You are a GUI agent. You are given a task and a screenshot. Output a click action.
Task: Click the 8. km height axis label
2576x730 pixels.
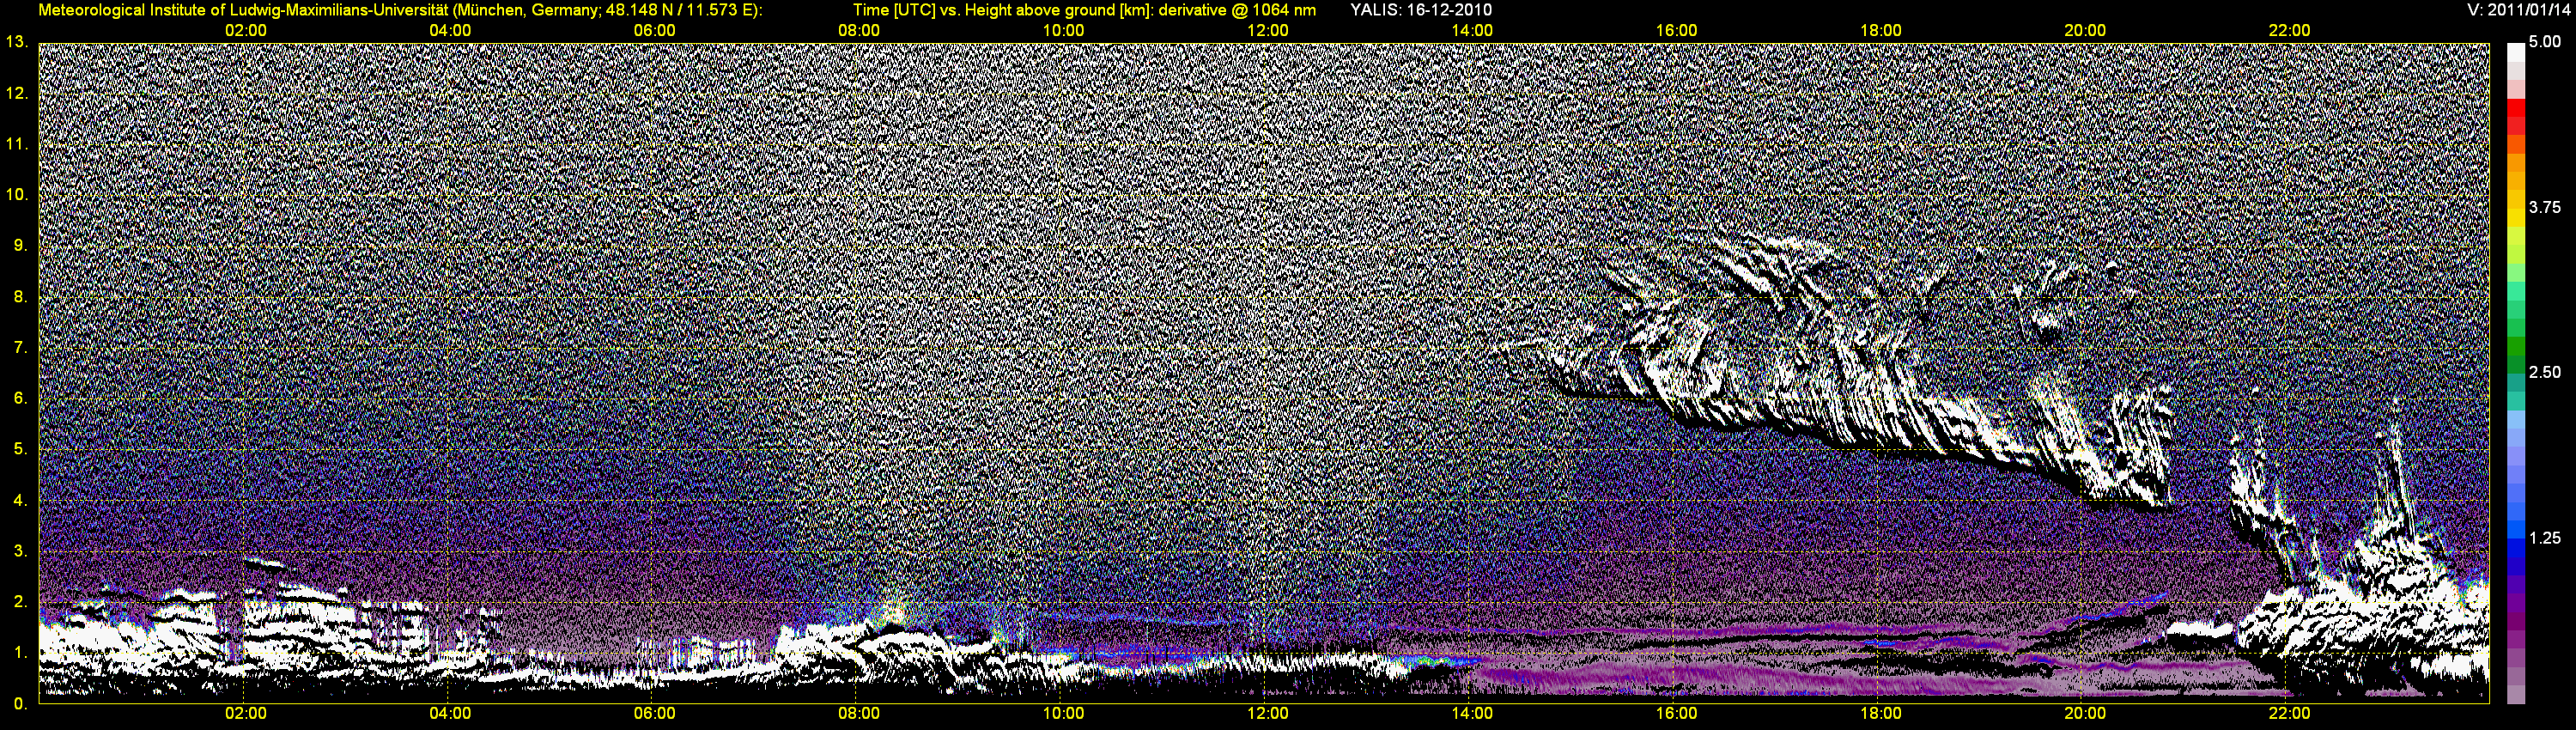tap(20, 297)
